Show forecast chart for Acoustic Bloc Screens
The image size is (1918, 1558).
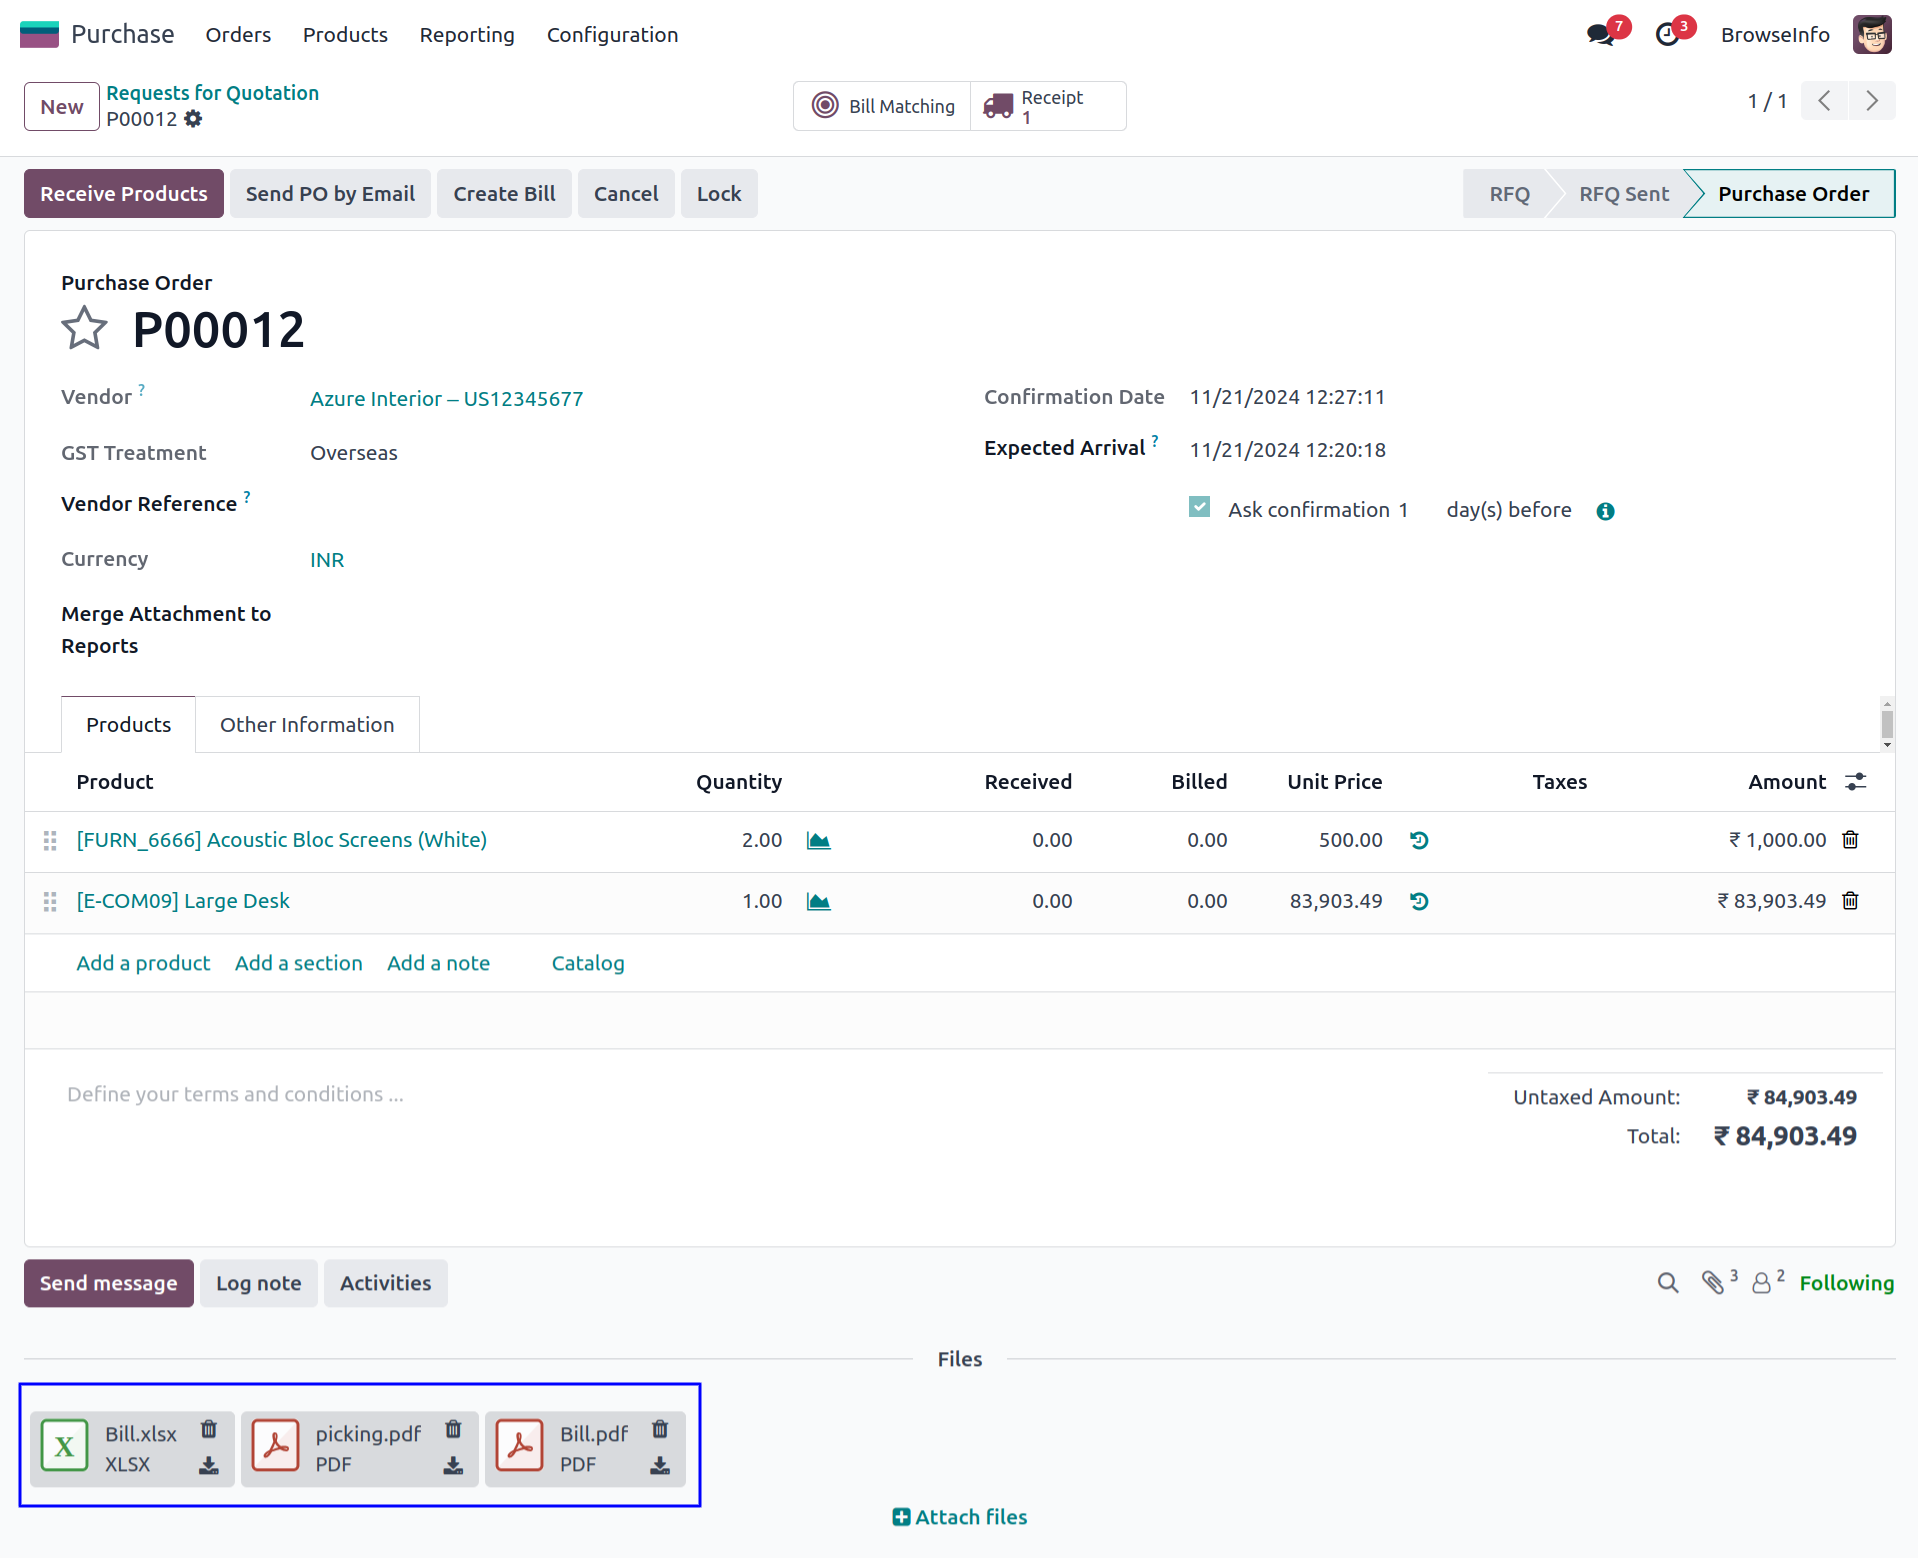[818, 841]
